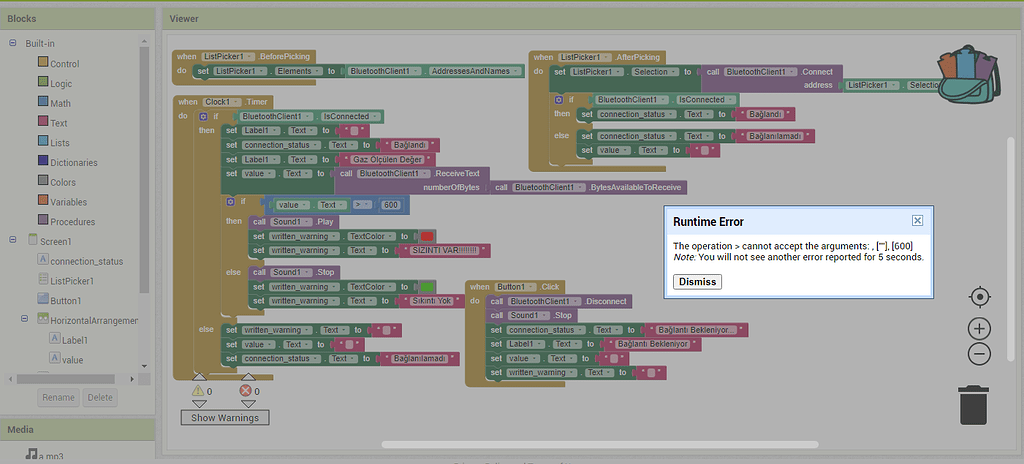Zoom in with the plus icon

[x=979, y=328]
